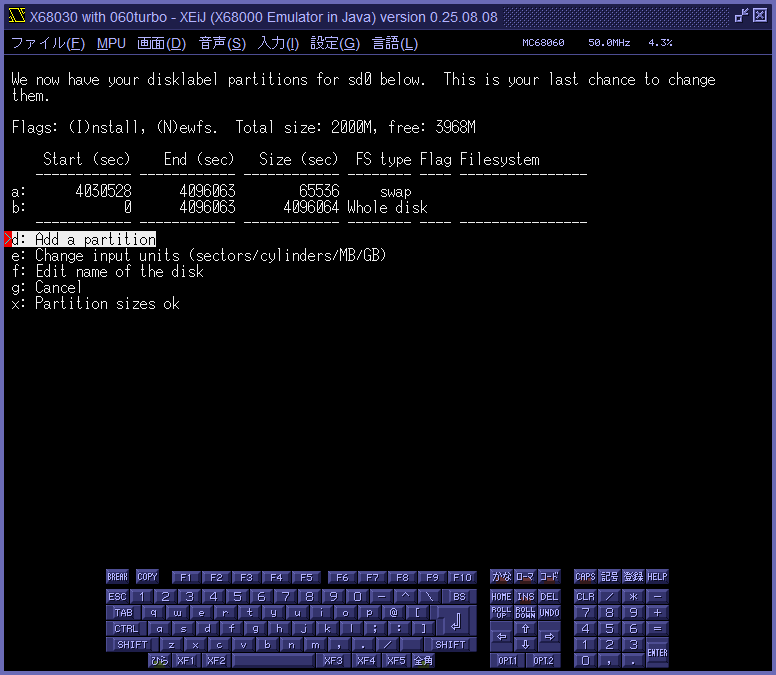Click the left SHIFT key
The height and width of the screenshot is (675, 776).
132,644
